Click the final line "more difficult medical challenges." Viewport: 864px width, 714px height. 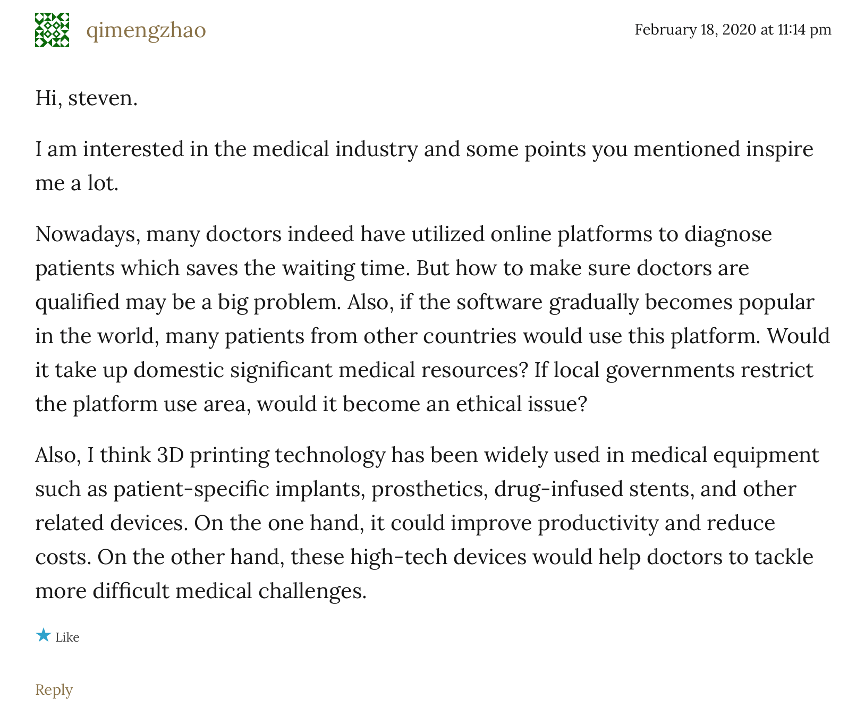(201, 592)
